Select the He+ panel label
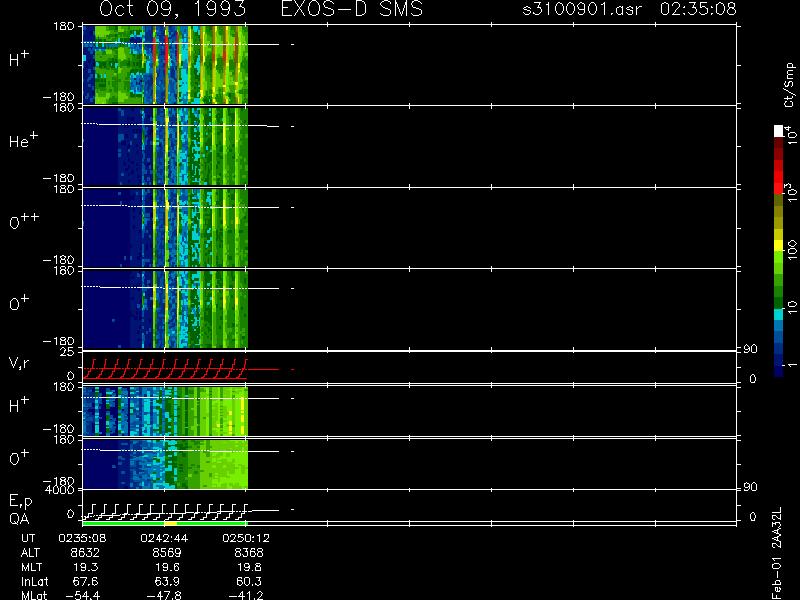Viewport: 800px width, 600px height. click(23, 139)
